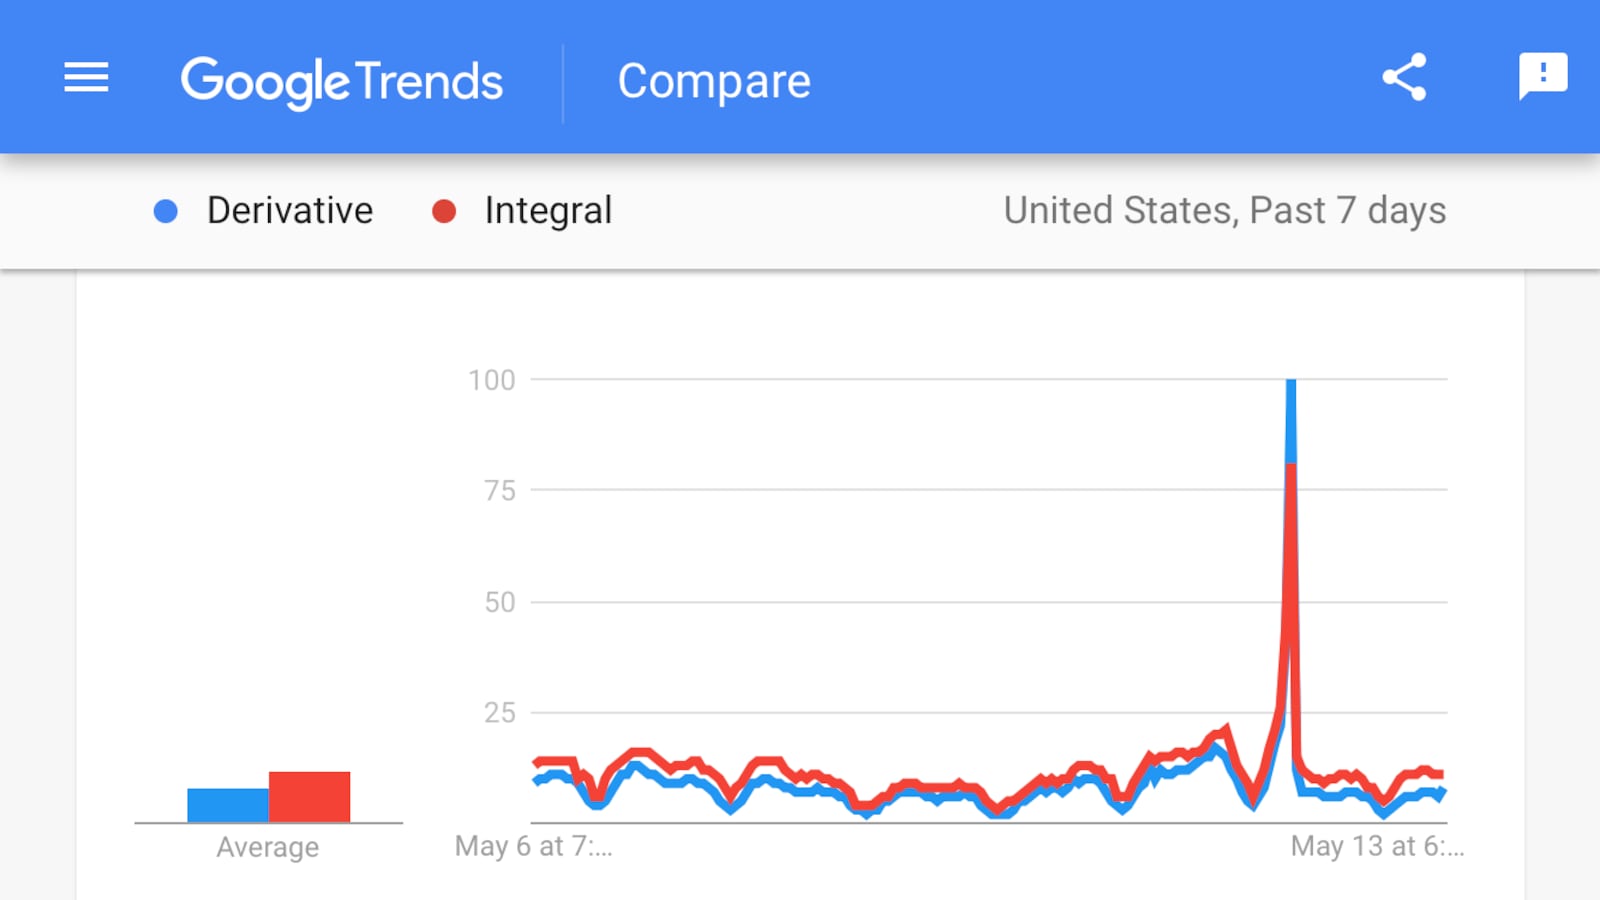Screen dimensions: 1600x900
Task: Click the blue Derivative average bar
Action: (x=228, y=805)
